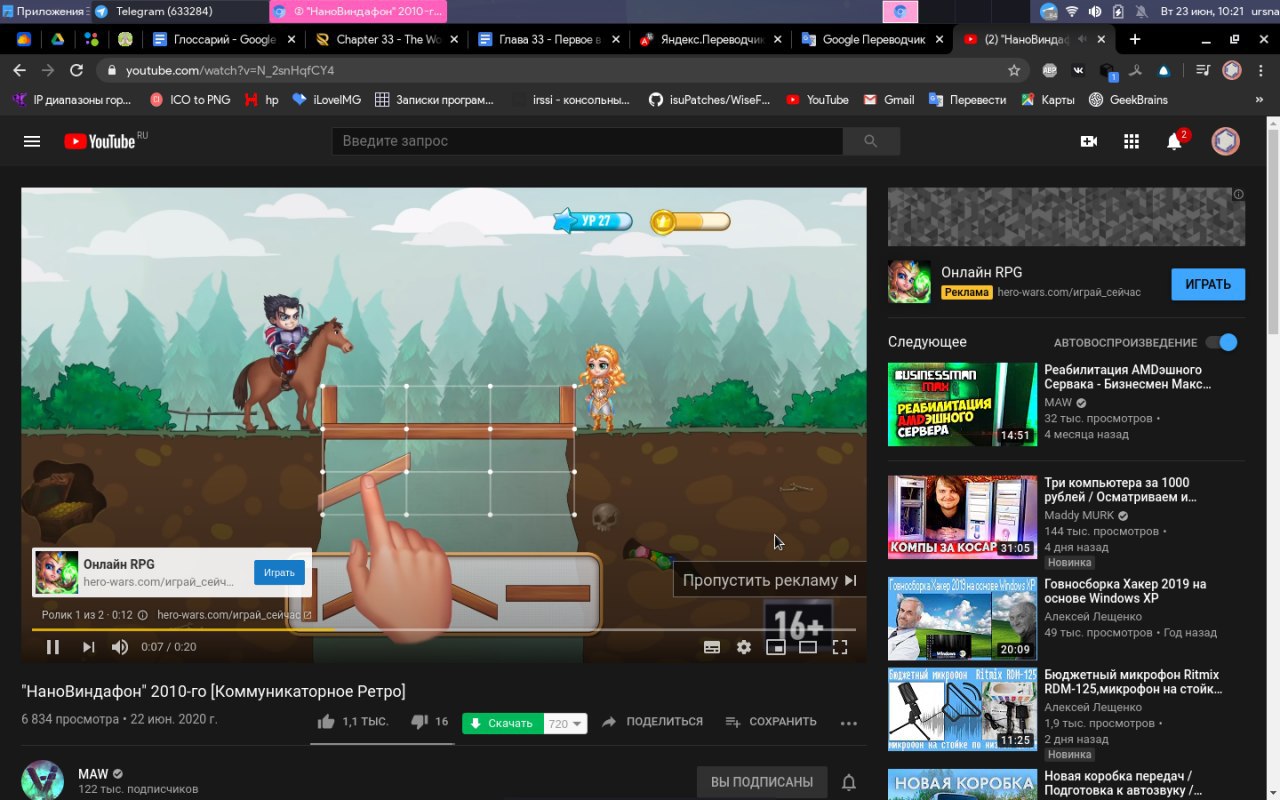This screenshot has width=1280, height=800.
Task: Click the browser address bar URL
Action: [x=230, y=70]
